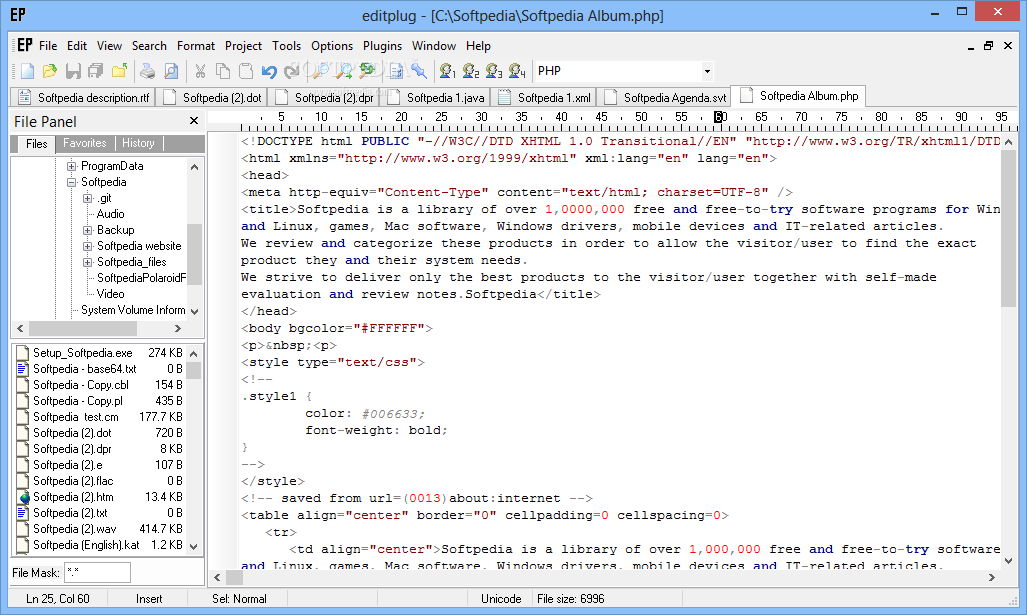Switch to Softpedia description.rtf tab

(83, 98)
